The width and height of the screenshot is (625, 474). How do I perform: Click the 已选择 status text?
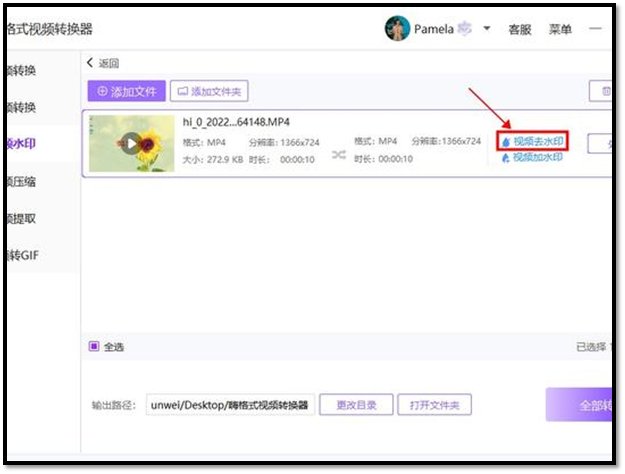coord(593,347)
